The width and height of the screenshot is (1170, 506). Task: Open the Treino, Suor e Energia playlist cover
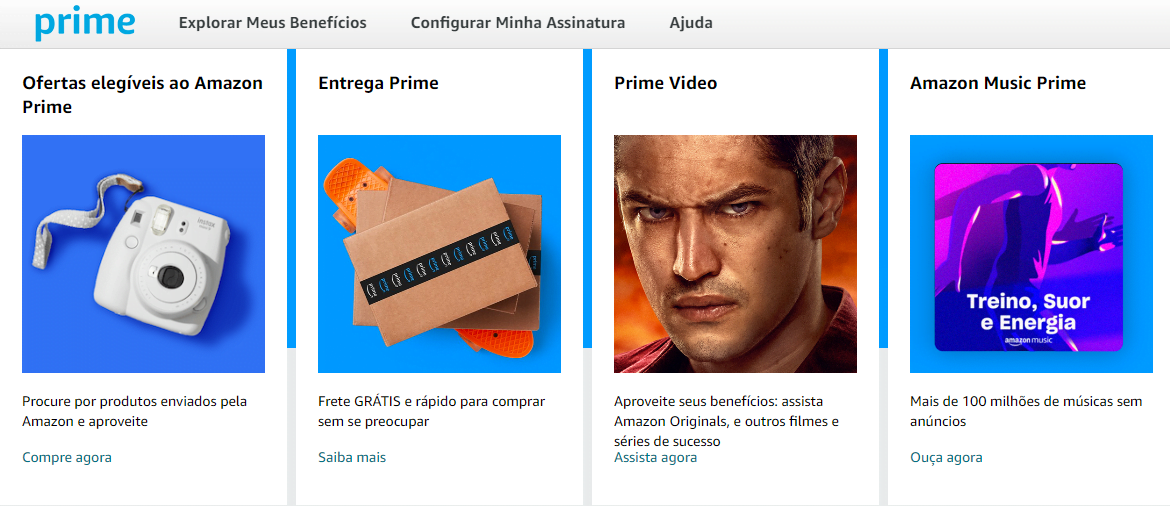(1028, 257)
